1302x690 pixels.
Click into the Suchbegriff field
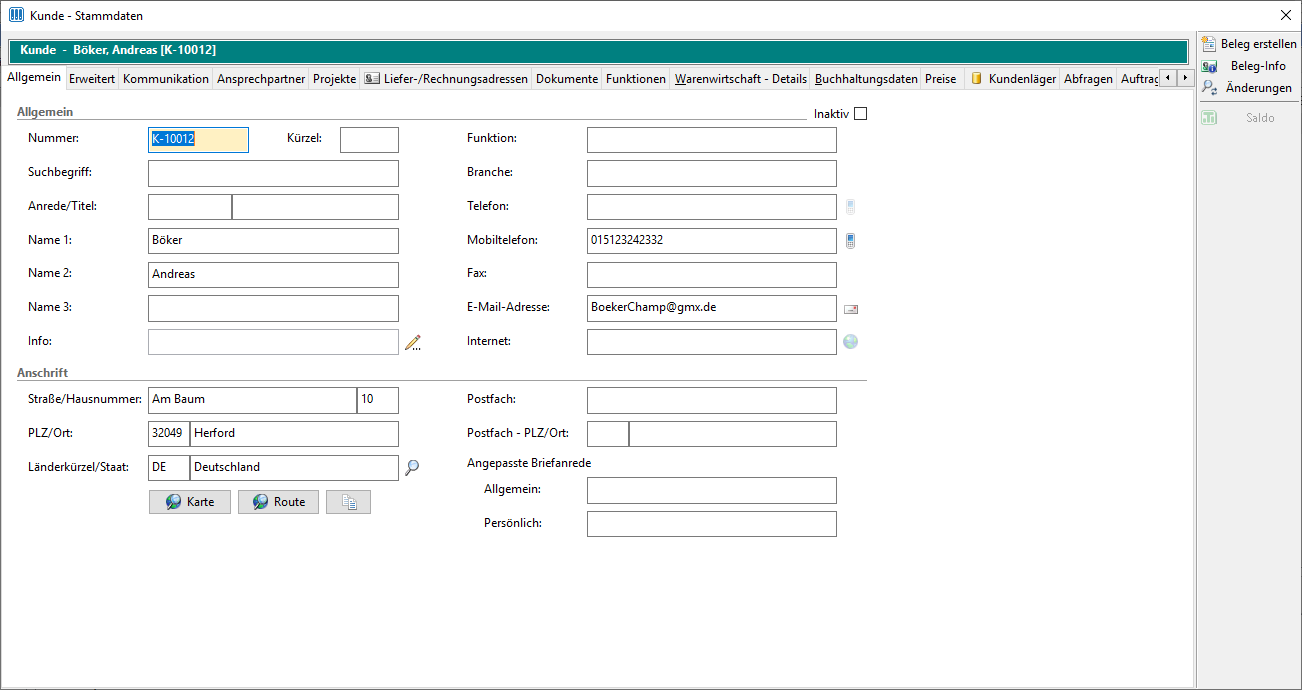tap(273, 173)
